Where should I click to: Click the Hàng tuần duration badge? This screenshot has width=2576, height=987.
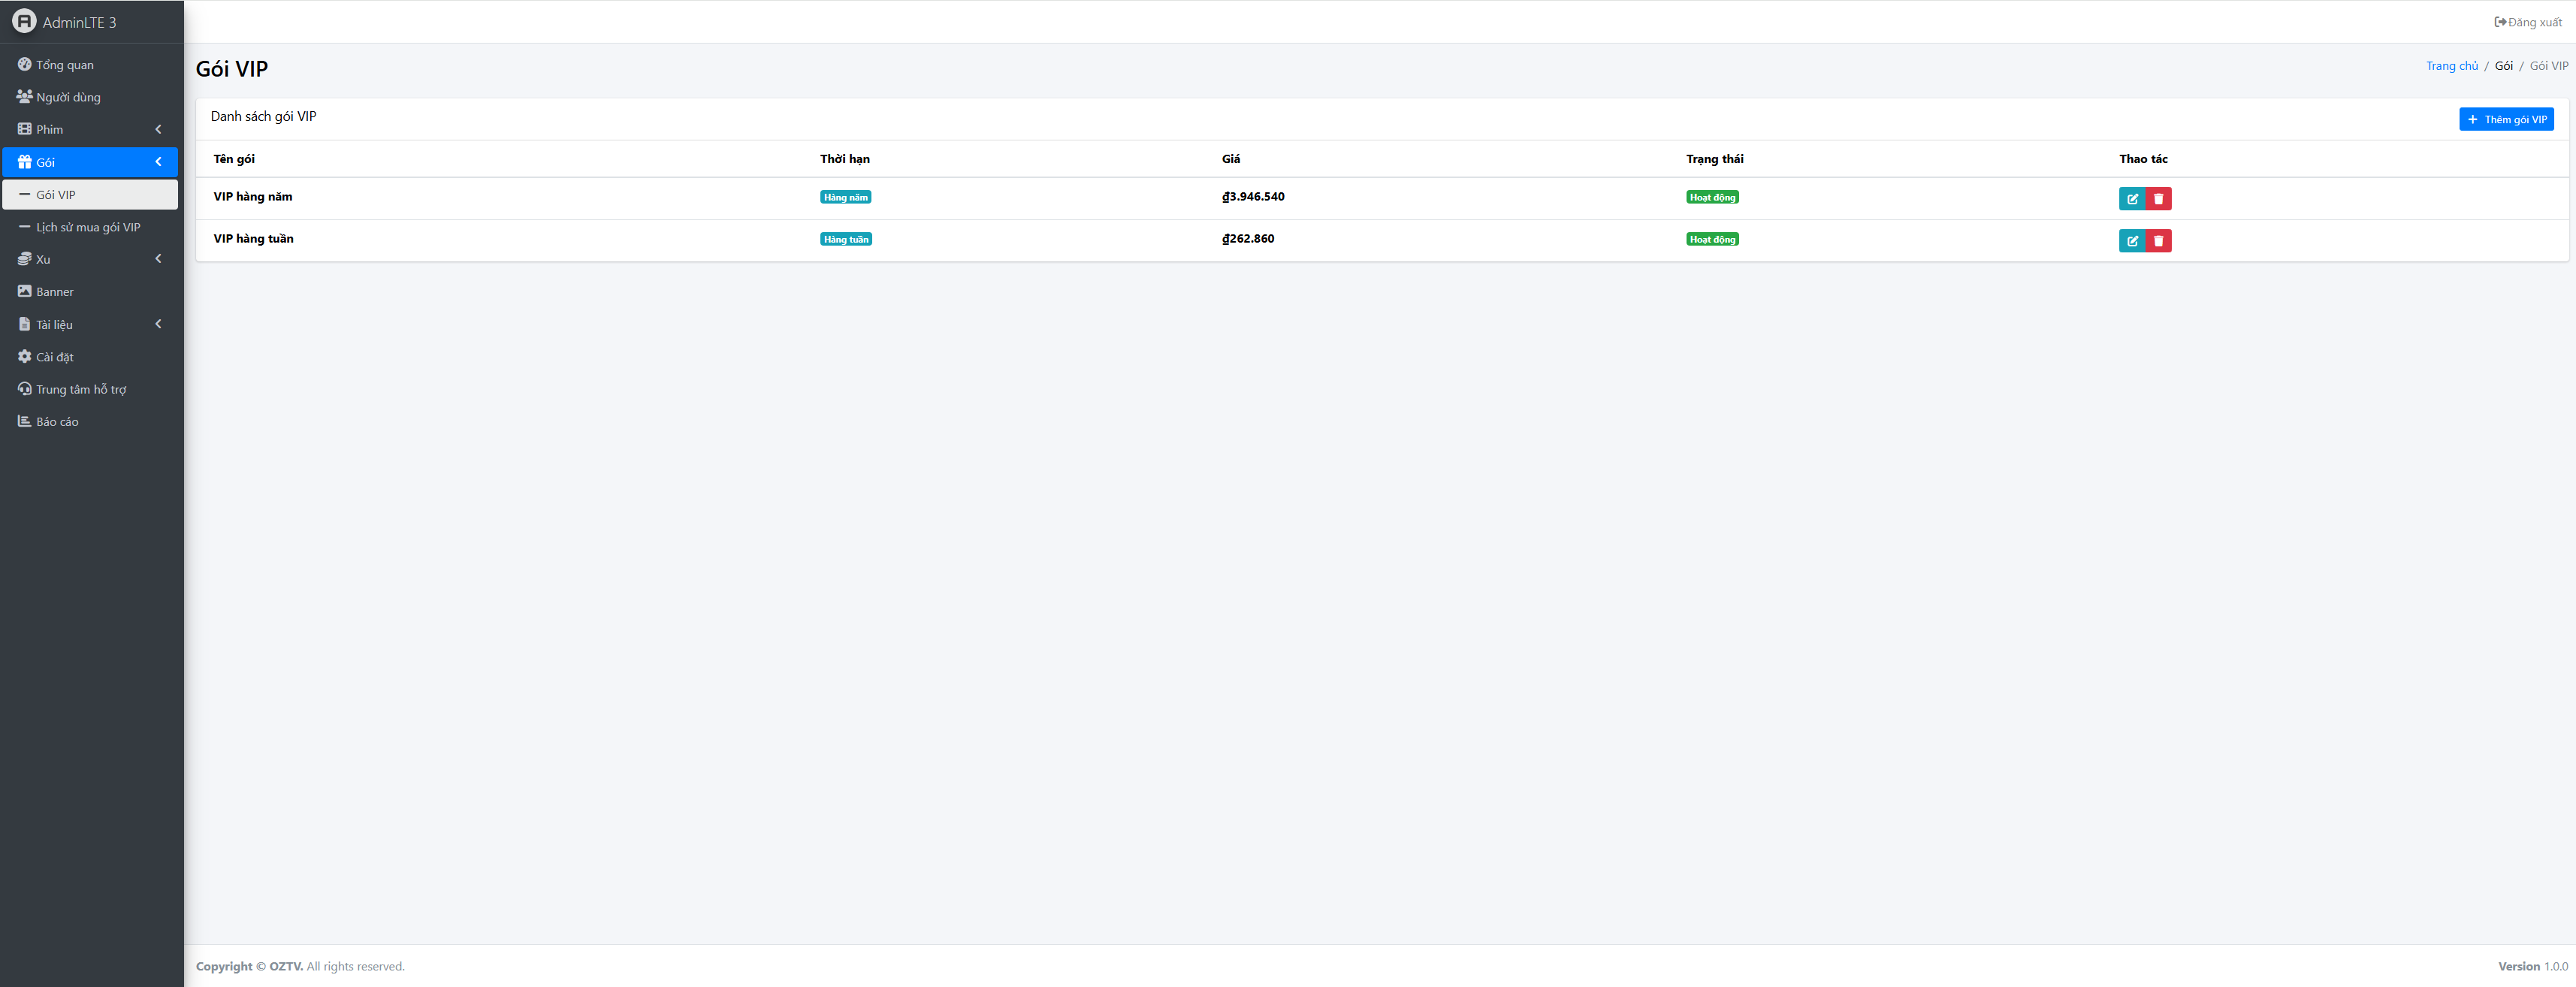(846, 238)
